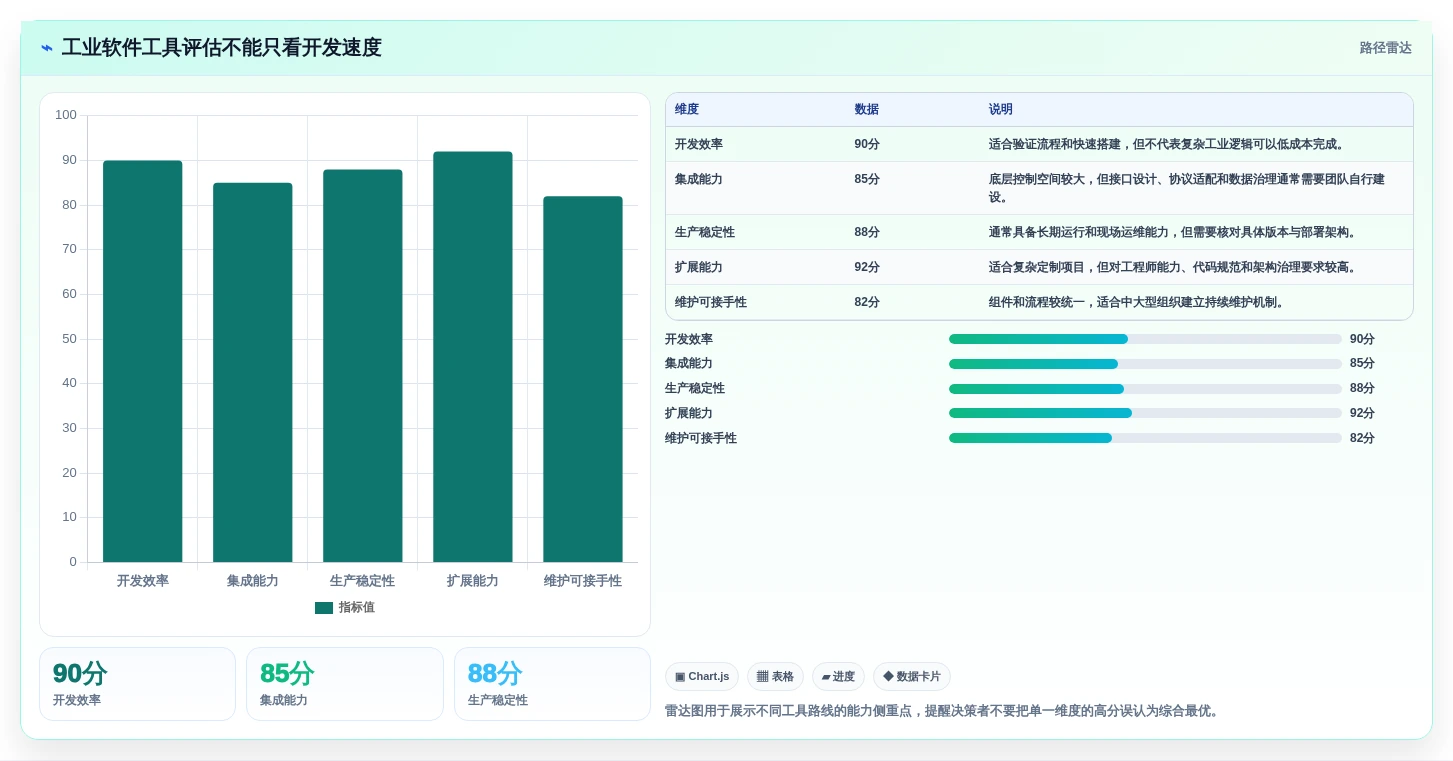Open the 85分 集成能力 data card

[345, 684]
